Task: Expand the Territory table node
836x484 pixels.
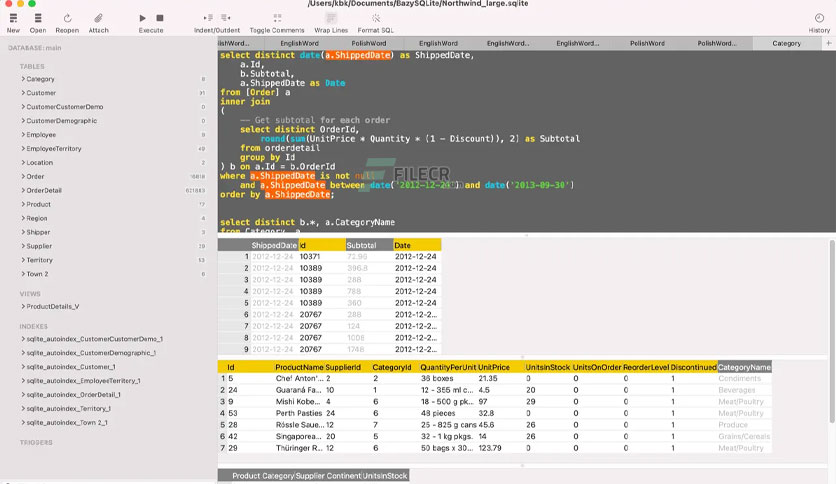Action: tap(23, 260)
